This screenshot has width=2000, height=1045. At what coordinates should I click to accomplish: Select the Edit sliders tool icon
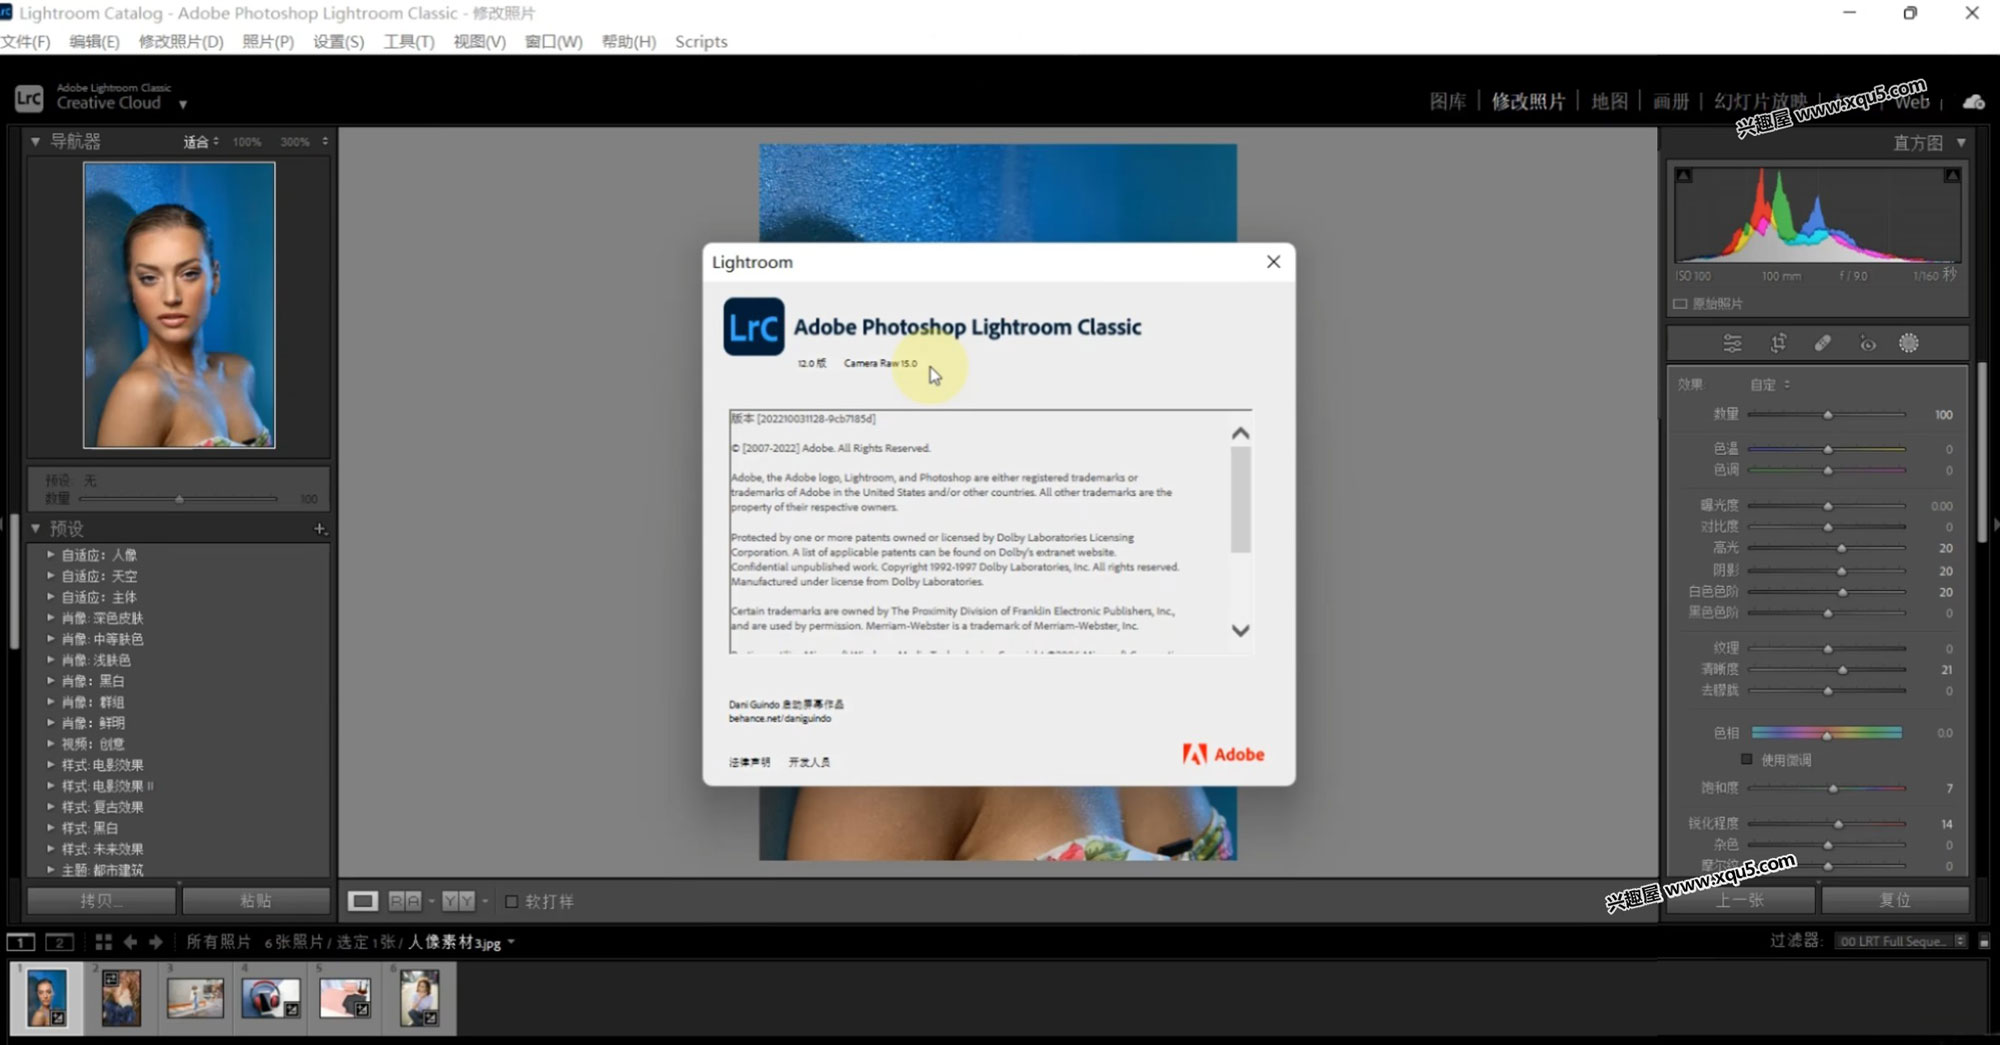[x=1732, y=343]
